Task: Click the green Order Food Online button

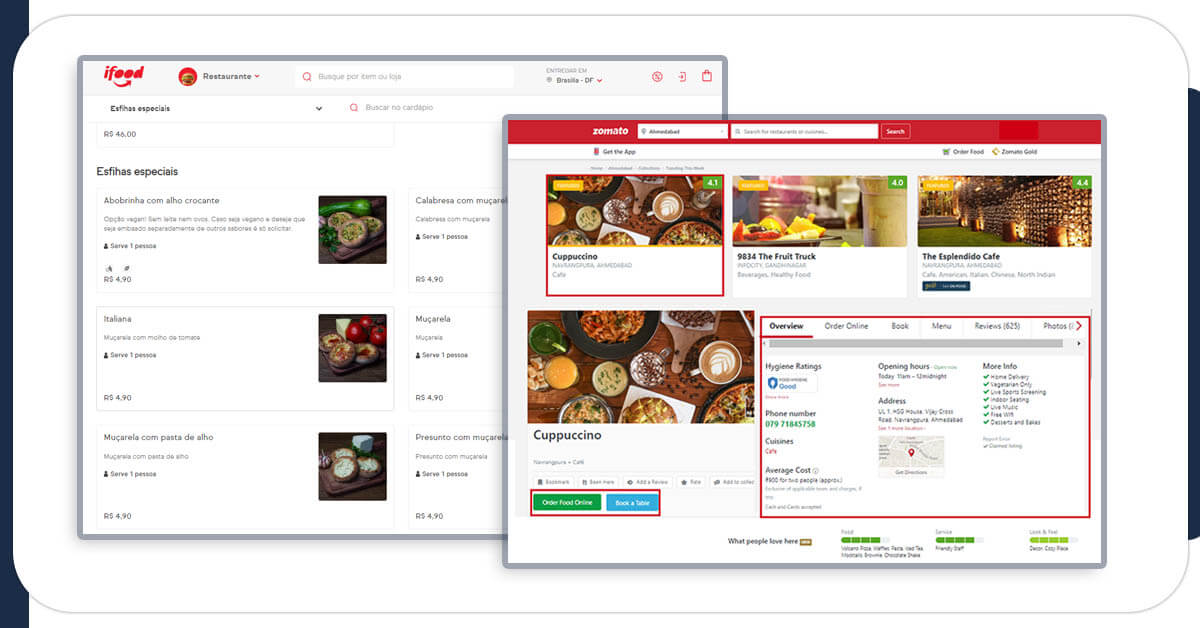Action: 567,502
